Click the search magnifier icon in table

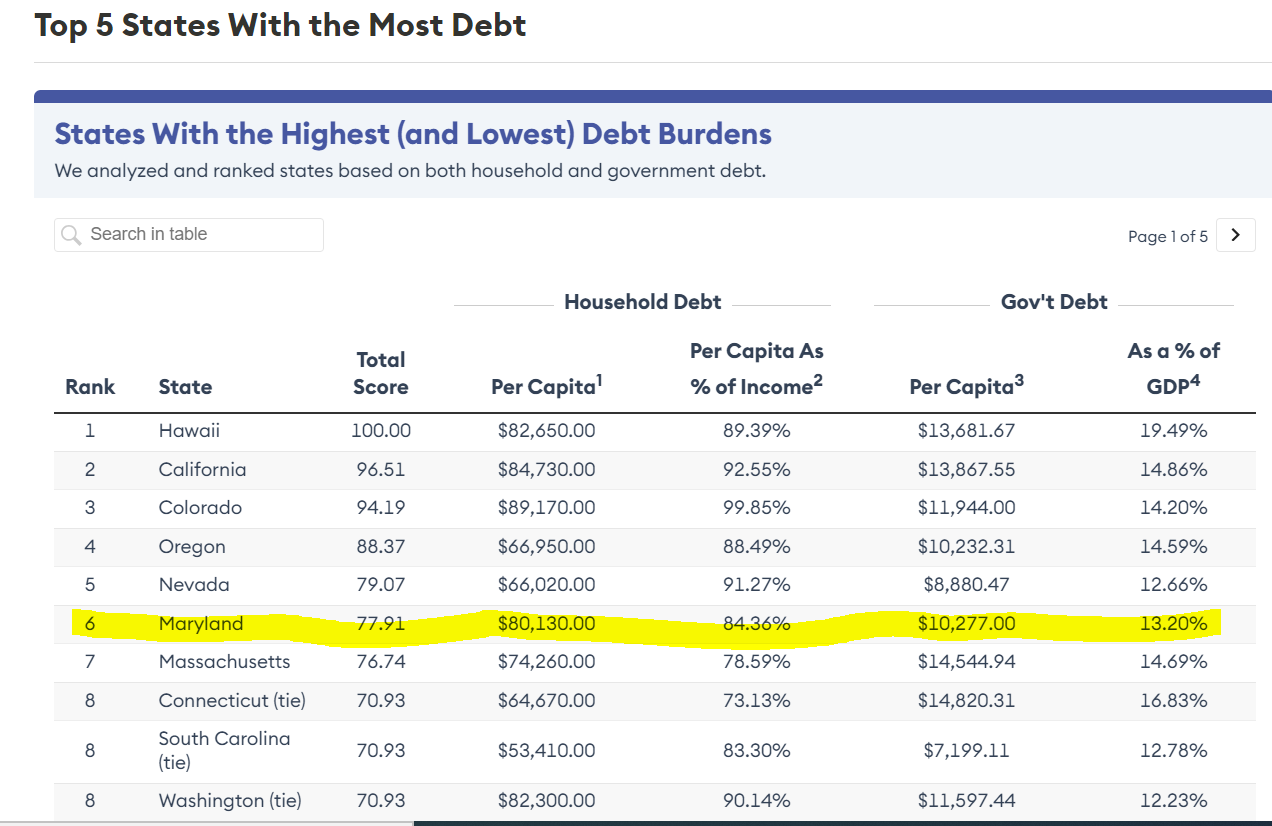pos(71,235)
